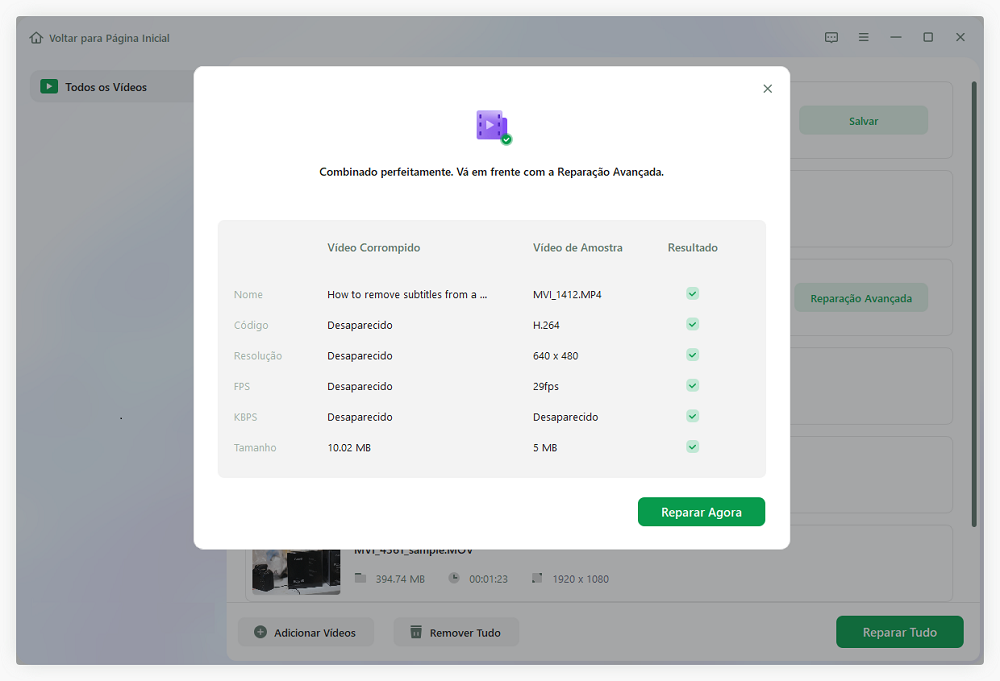
Task: Open the feedback chat icon in title bar
Action: pos(831,38)
